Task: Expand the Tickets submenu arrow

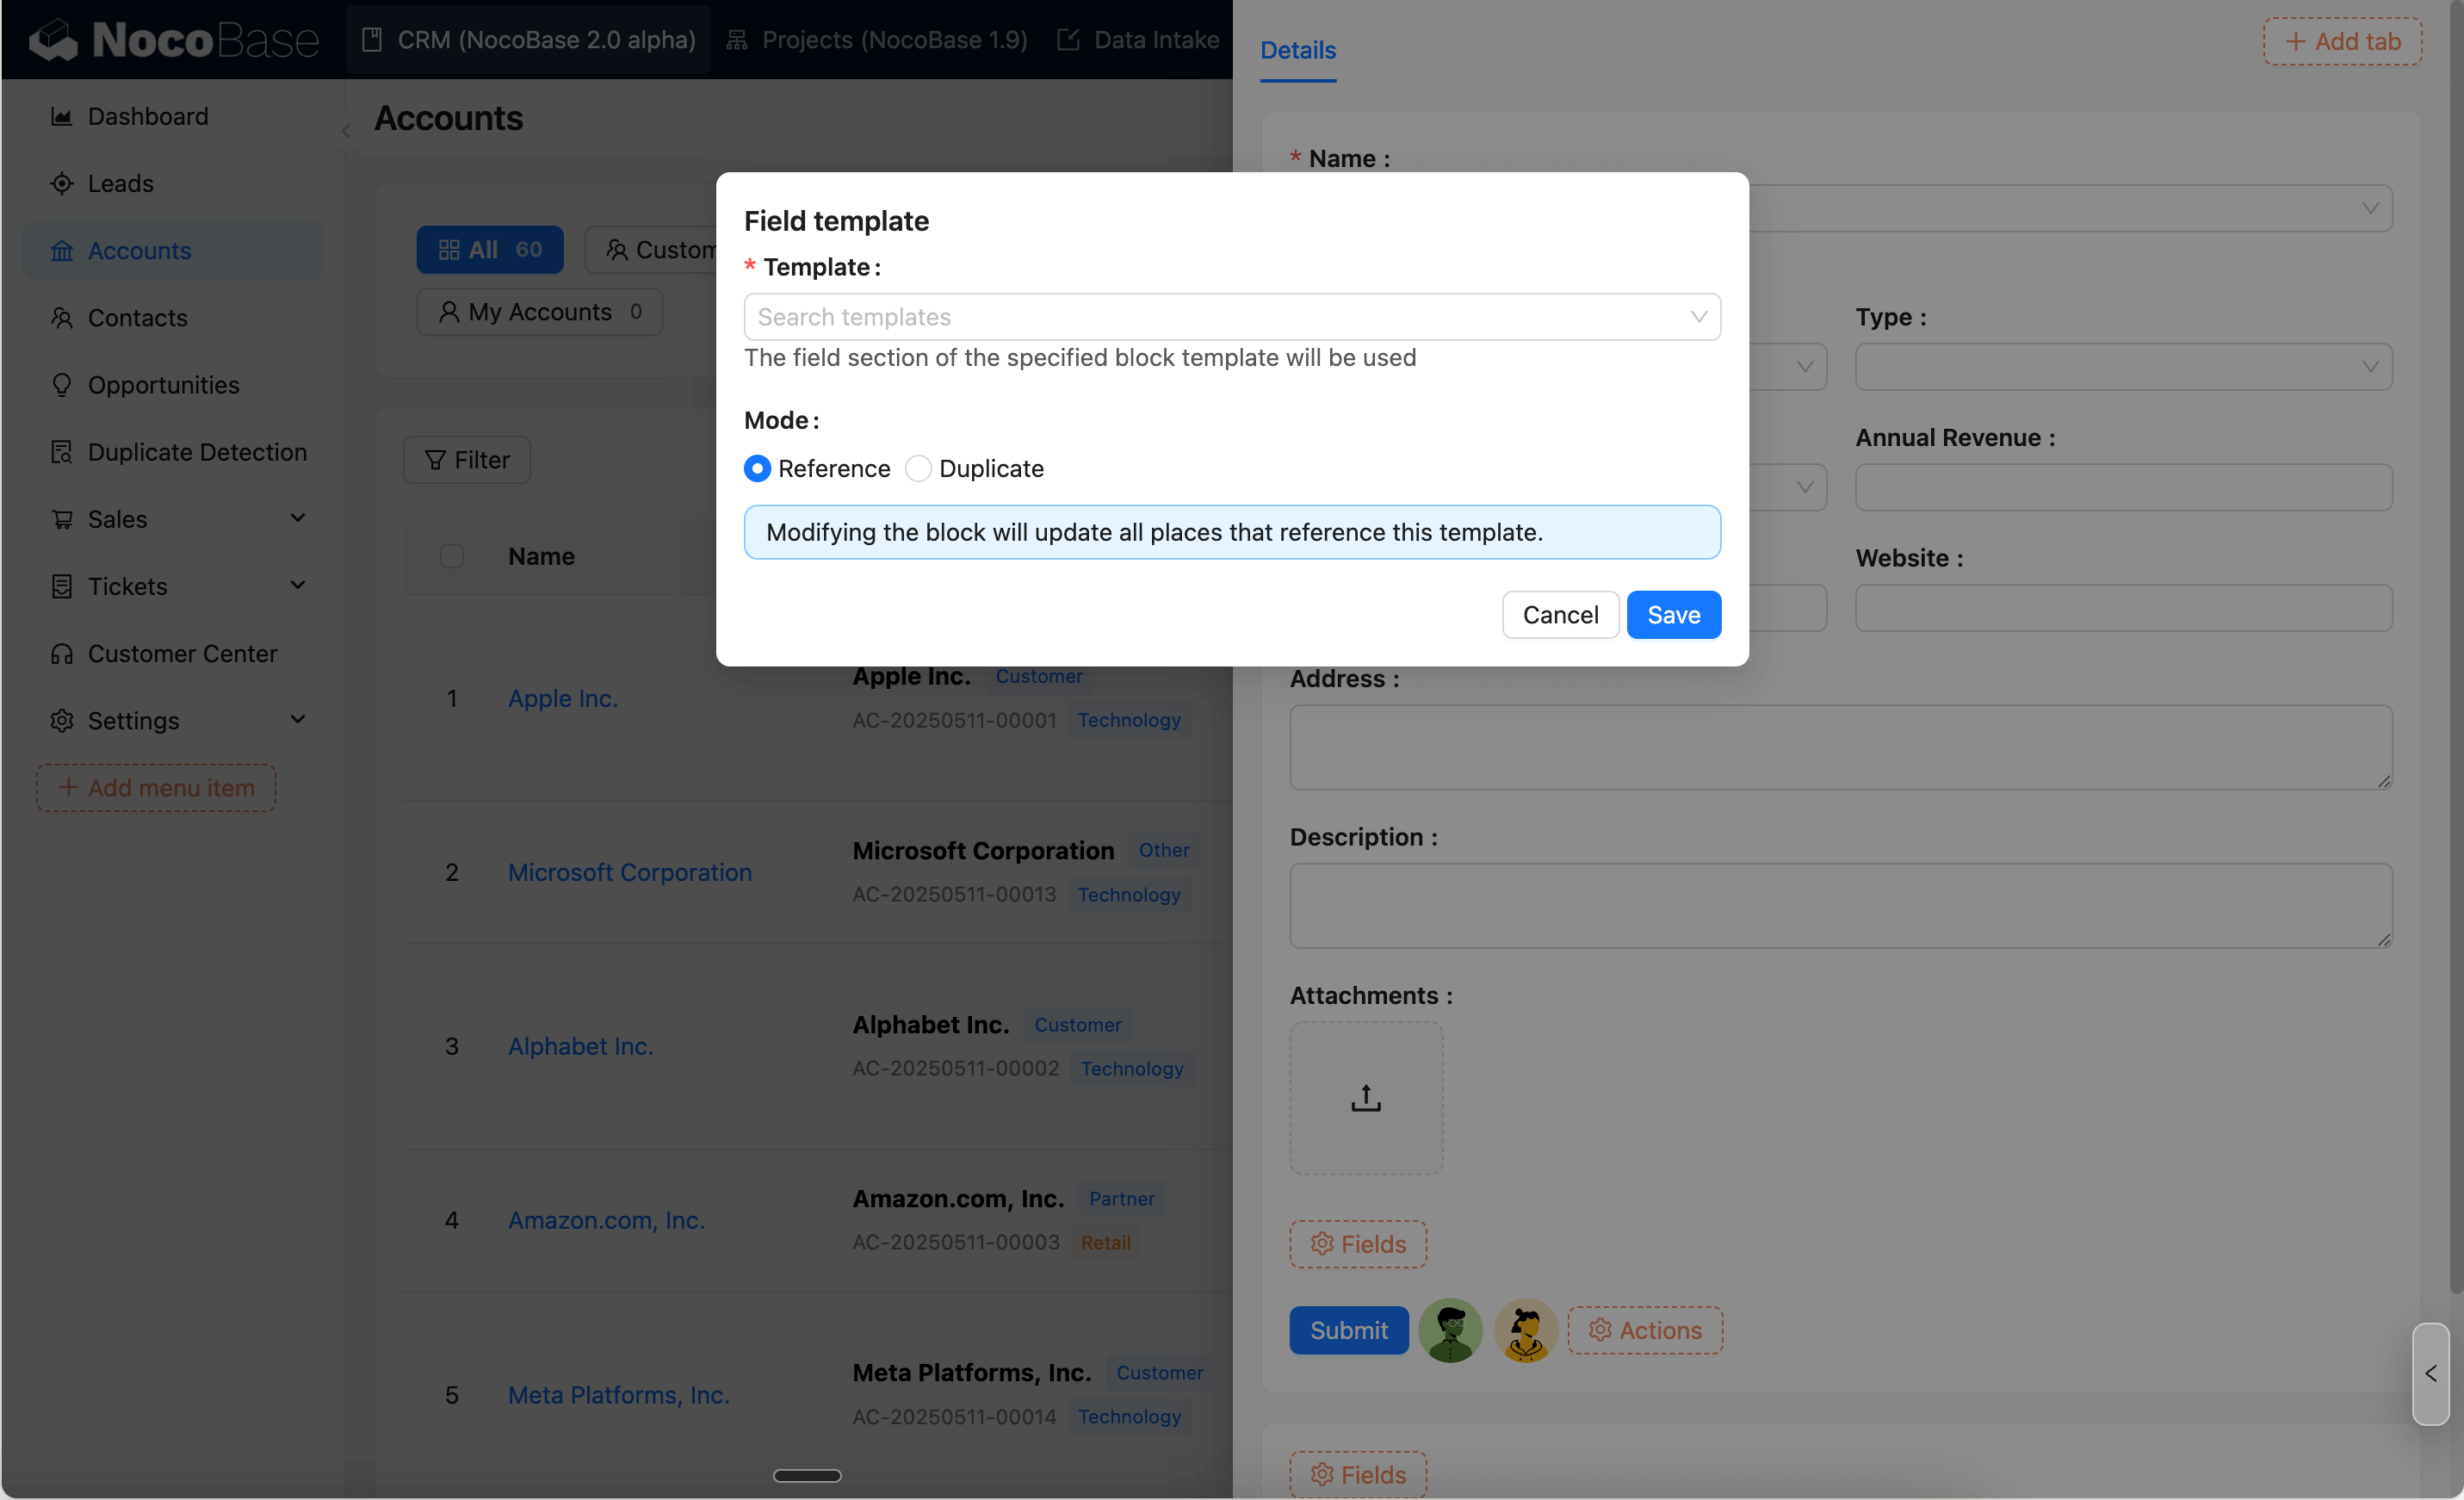Action: click(x=297, y=585)
